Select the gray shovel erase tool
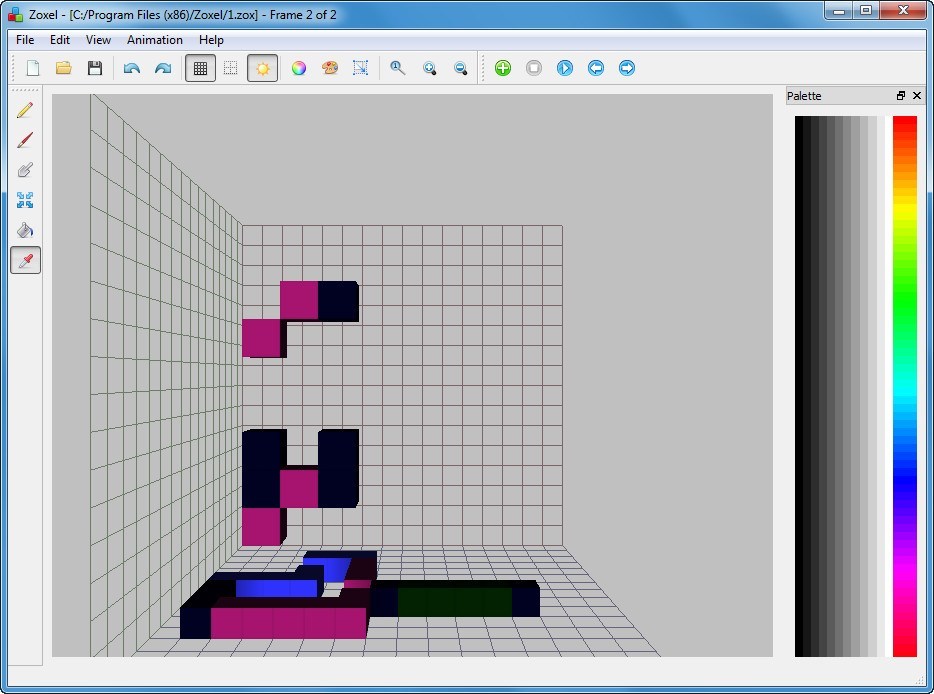934x694 pixels. point(25,170)
